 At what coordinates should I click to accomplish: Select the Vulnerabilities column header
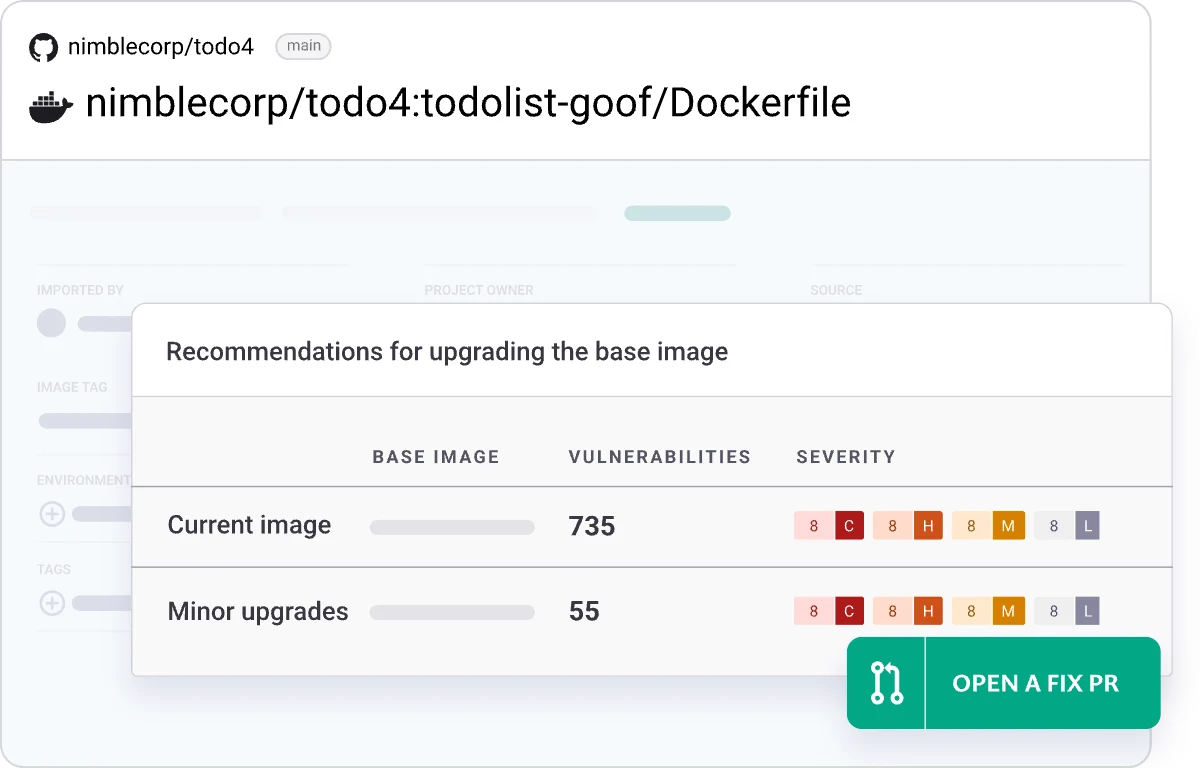pos(659,457)
